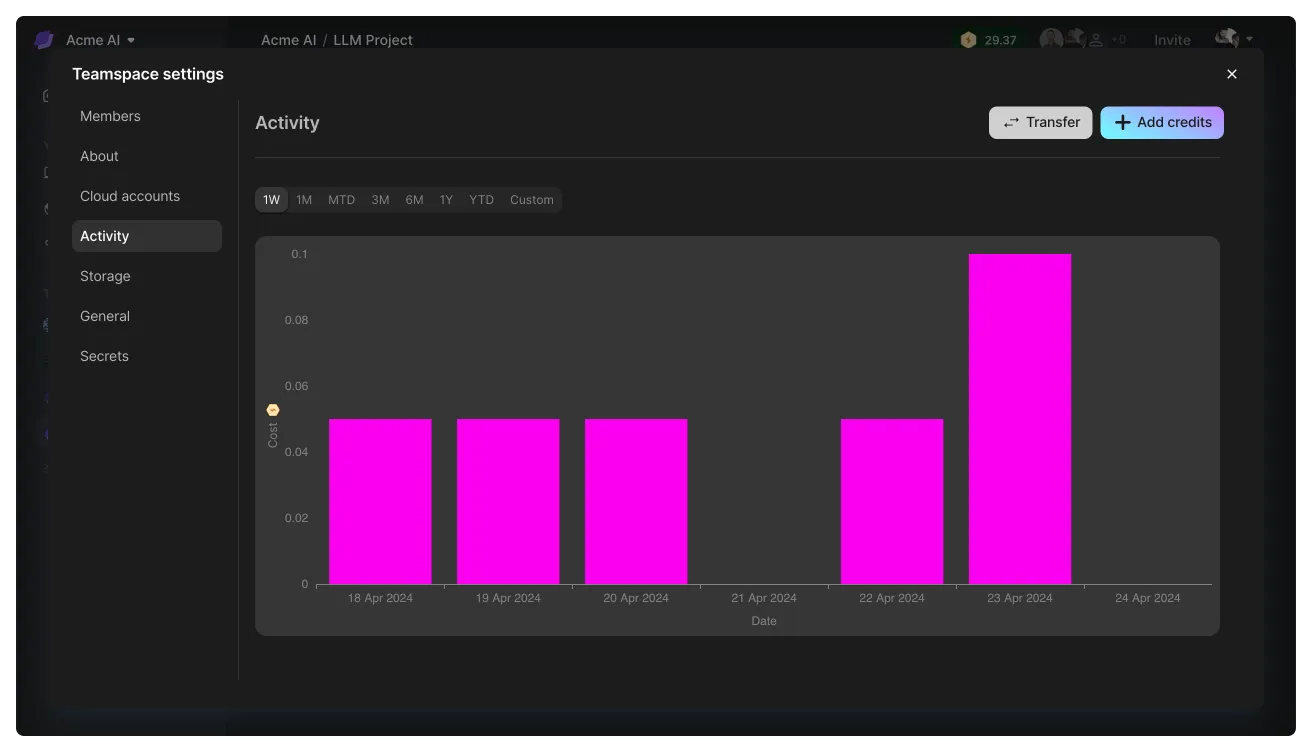Image resolution: width=1312 pixels, height=752 pixels.
Task: Click the 29.37 credits balance badge
Action: click(x=989, y=40)
